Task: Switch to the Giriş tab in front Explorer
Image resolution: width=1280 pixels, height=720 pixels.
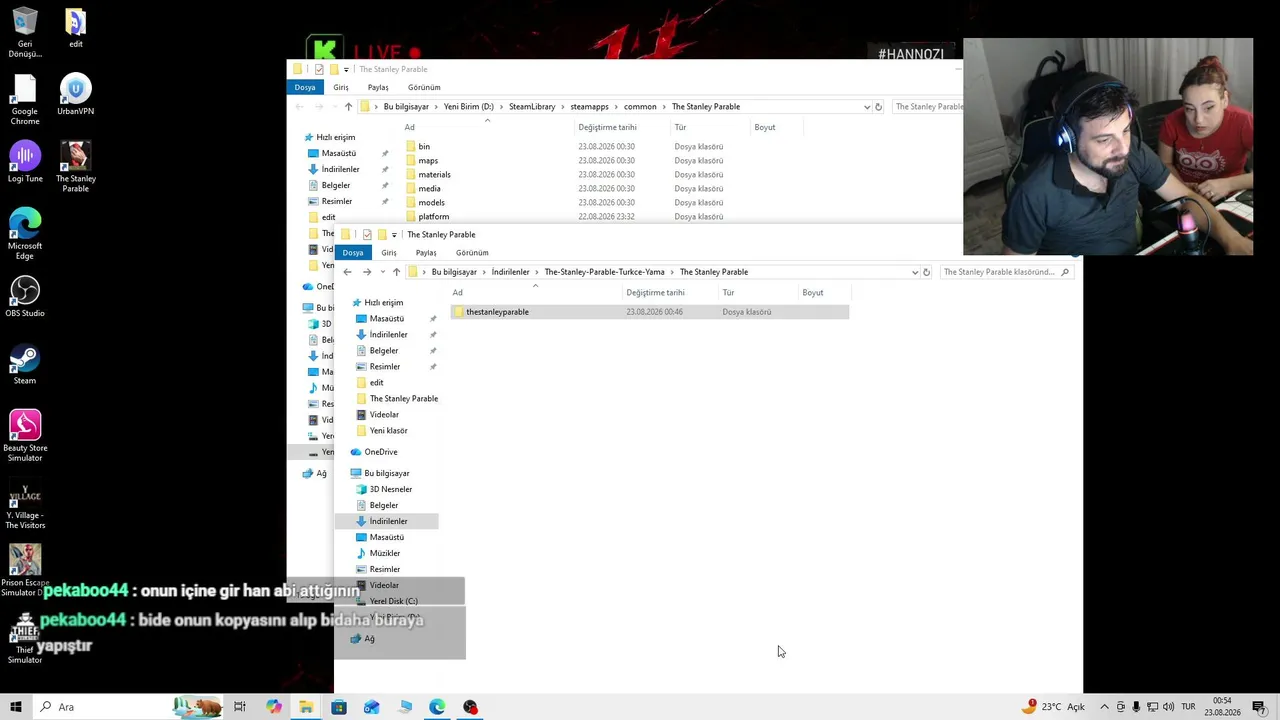Action: pos(389,253)
